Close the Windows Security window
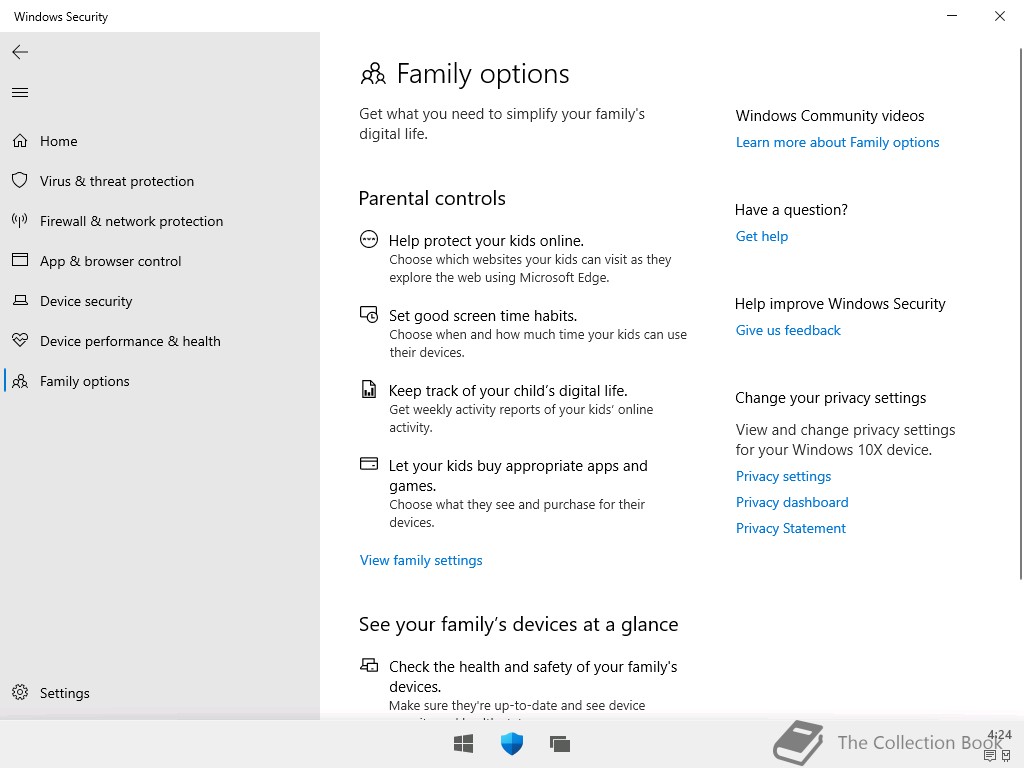 click(x=1000, y=16)
